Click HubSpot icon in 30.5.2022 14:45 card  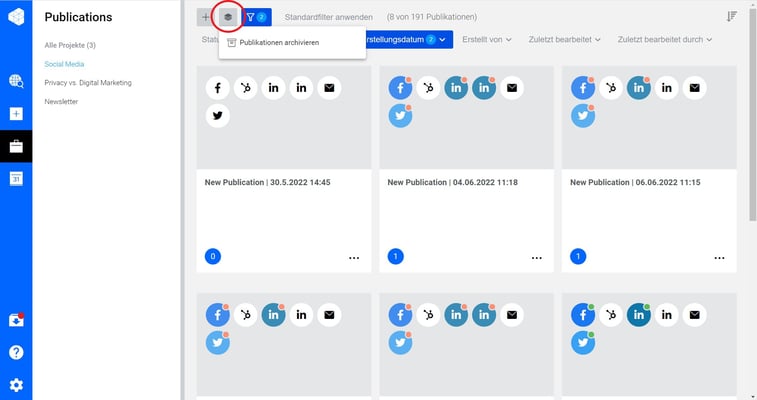(x=246, y=88)
